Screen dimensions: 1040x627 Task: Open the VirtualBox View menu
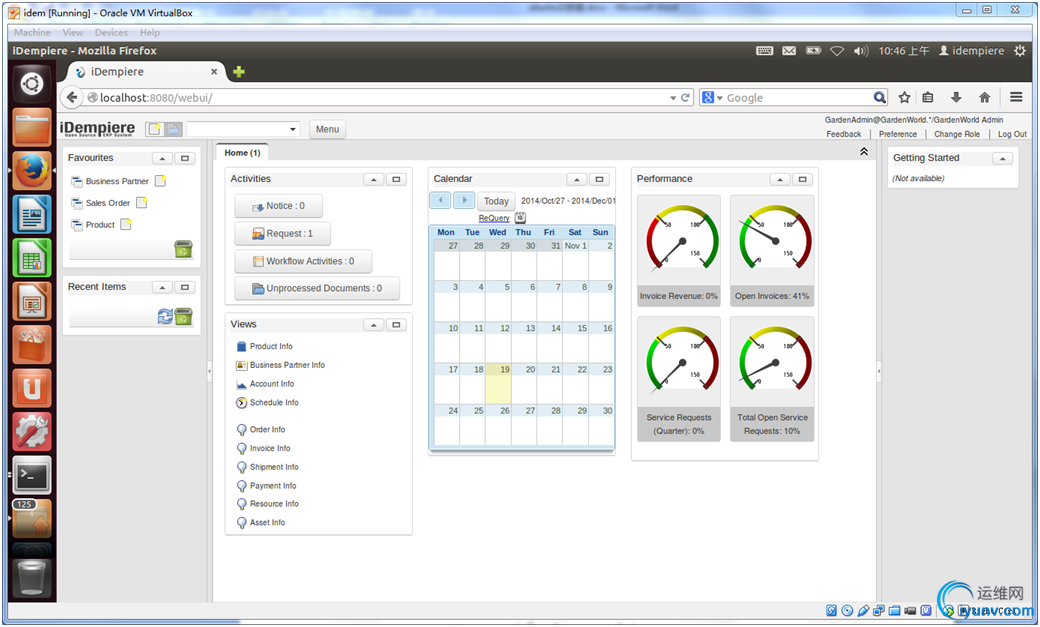click(x=73, y=33)
